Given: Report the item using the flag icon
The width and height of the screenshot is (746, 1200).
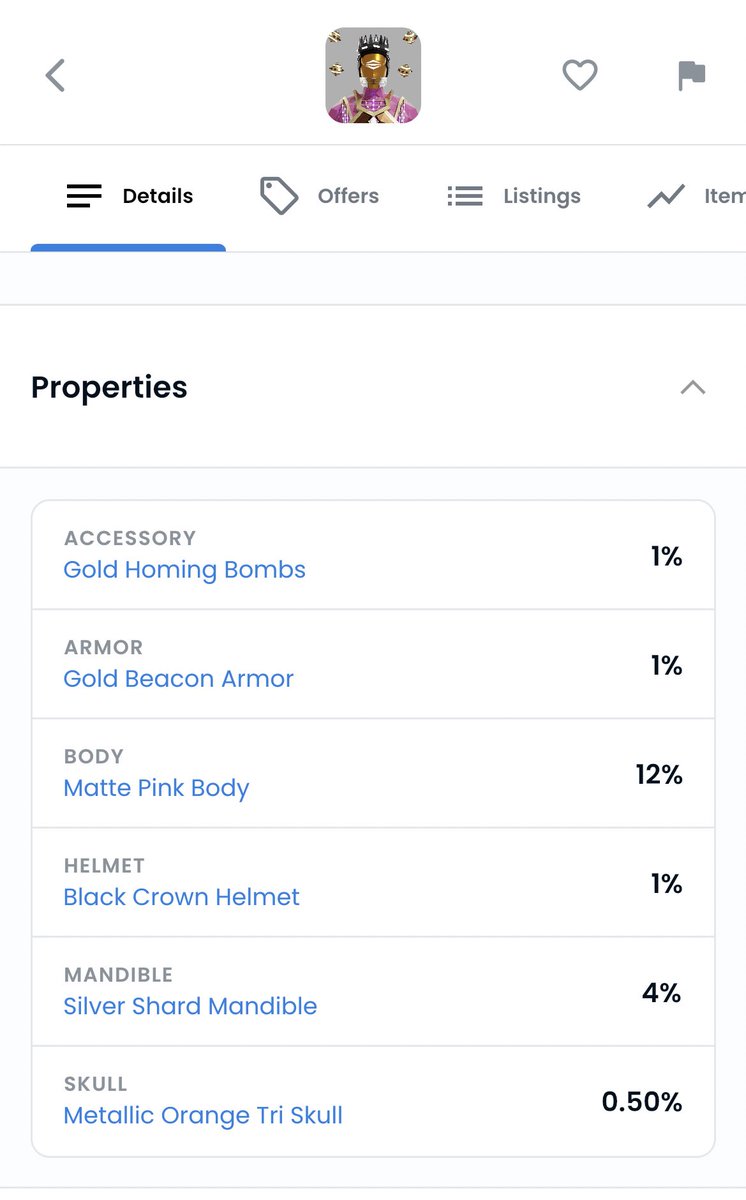Looking at the screenshot, I should 691,76.
